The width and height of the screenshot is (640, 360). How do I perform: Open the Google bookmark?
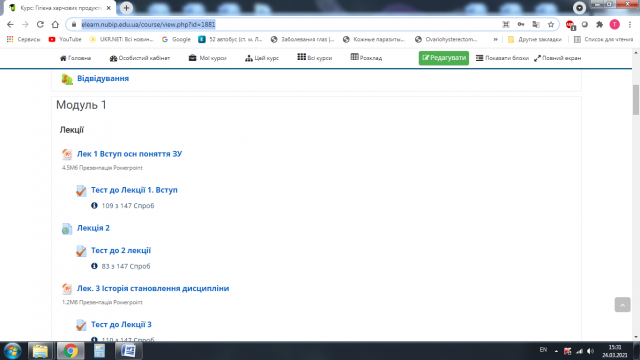point(176,39)
